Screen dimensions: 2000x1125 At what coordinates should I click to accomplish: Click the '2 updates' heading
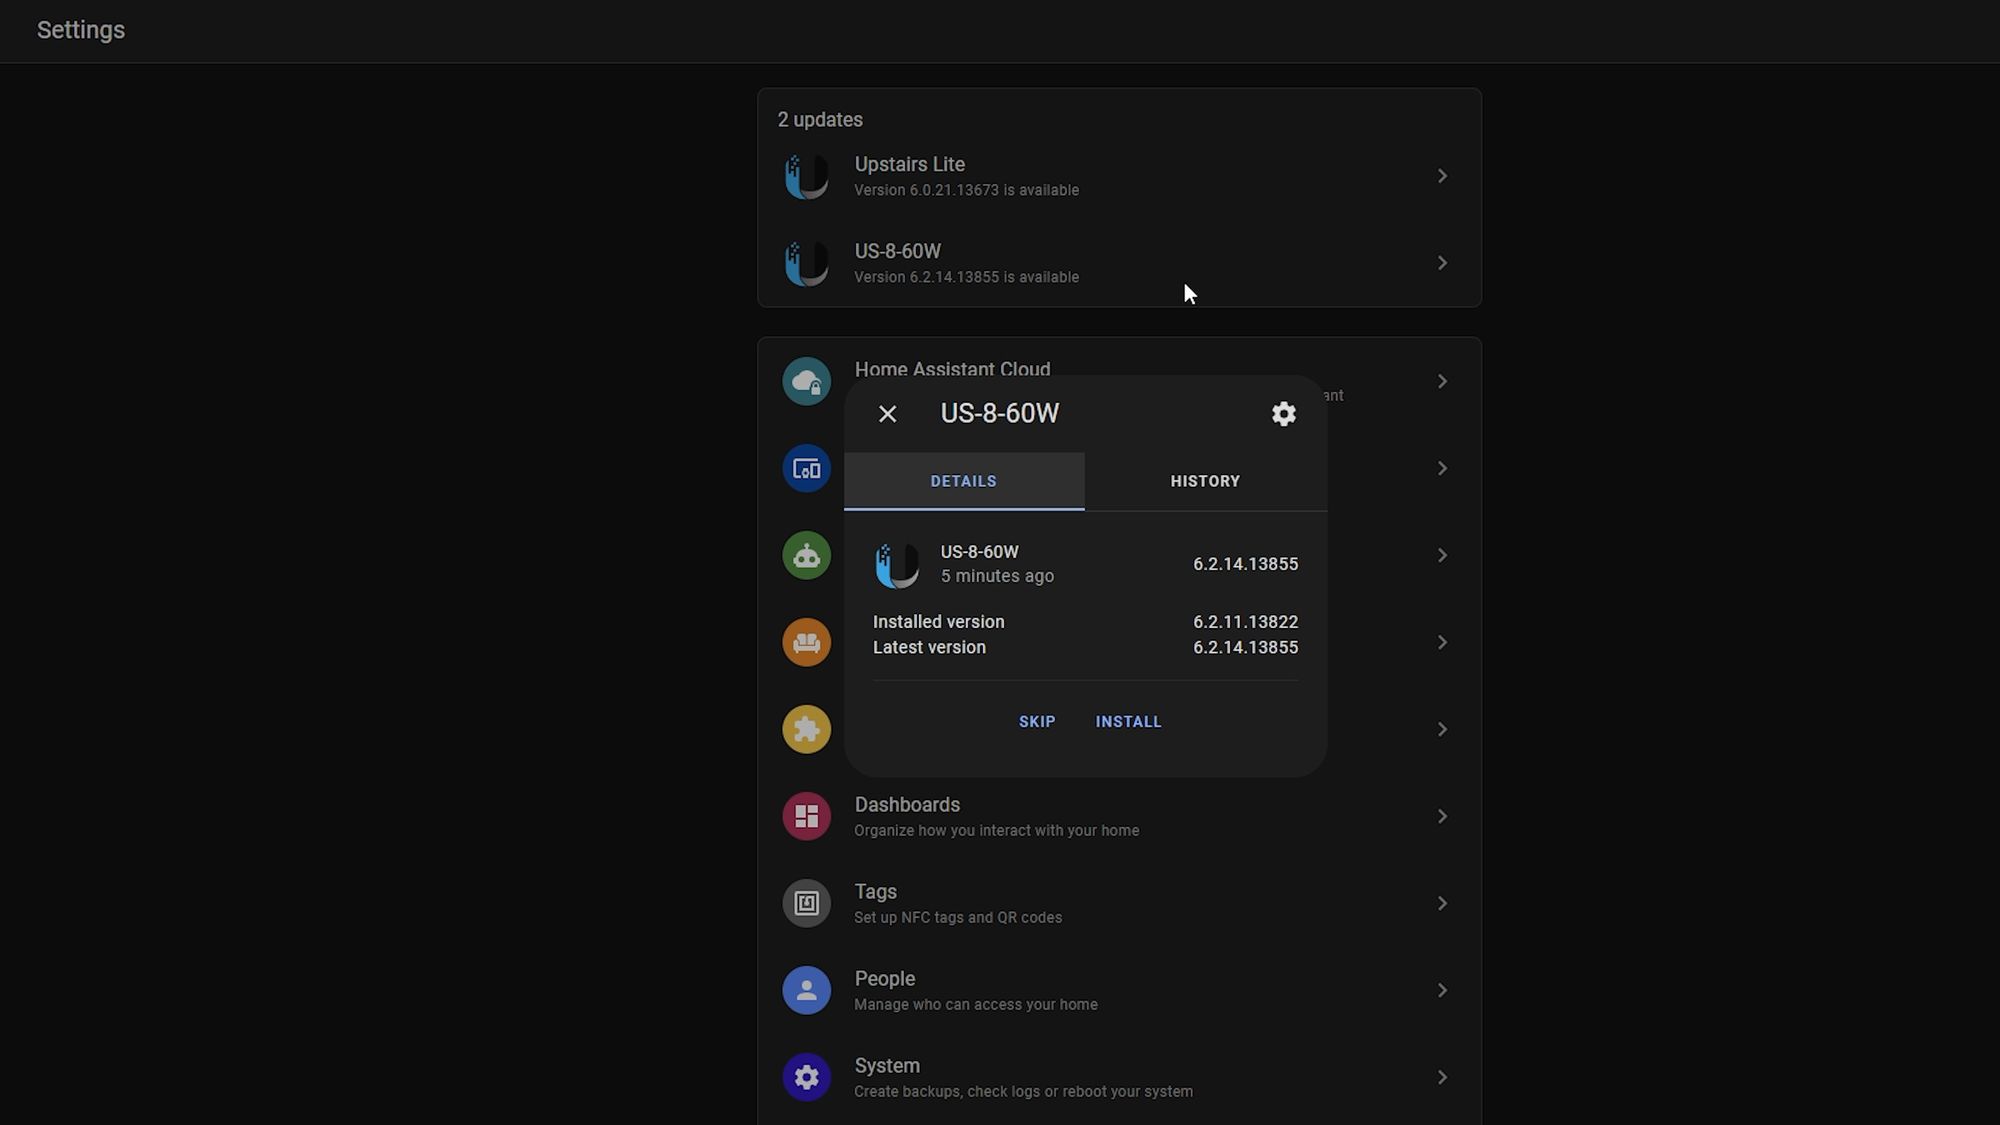(x=820, y=120)
